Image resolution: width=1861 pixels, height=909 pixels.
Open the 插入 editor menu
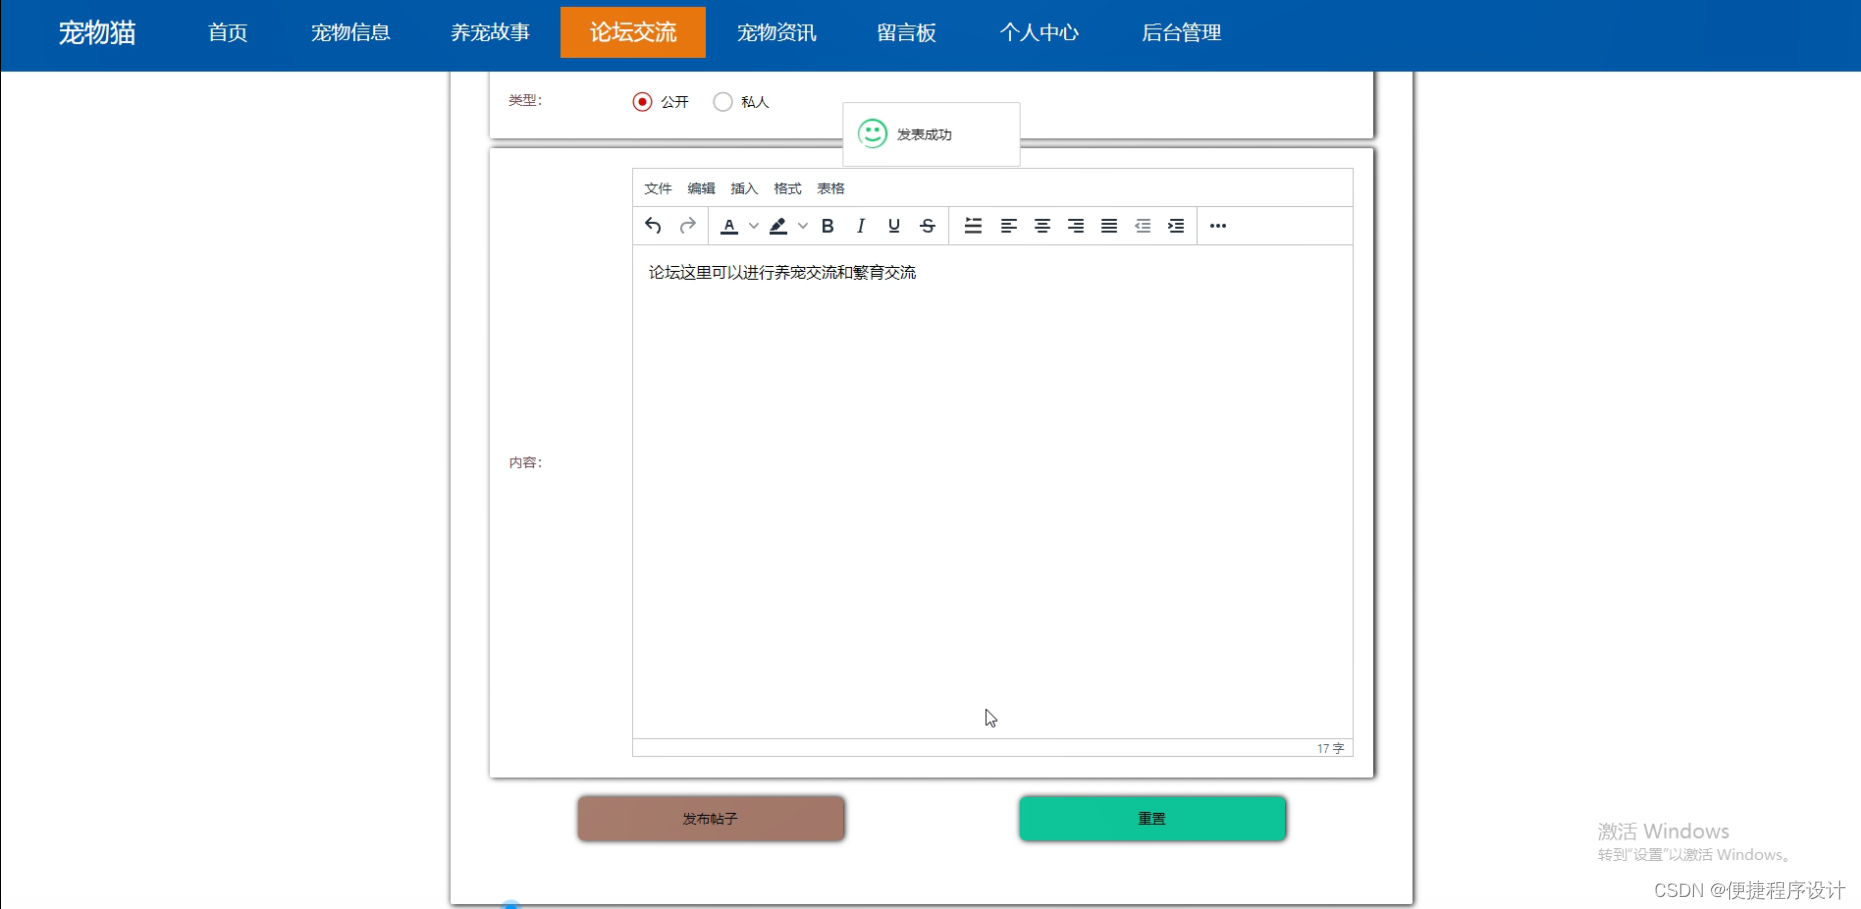(x=744, y=188)
